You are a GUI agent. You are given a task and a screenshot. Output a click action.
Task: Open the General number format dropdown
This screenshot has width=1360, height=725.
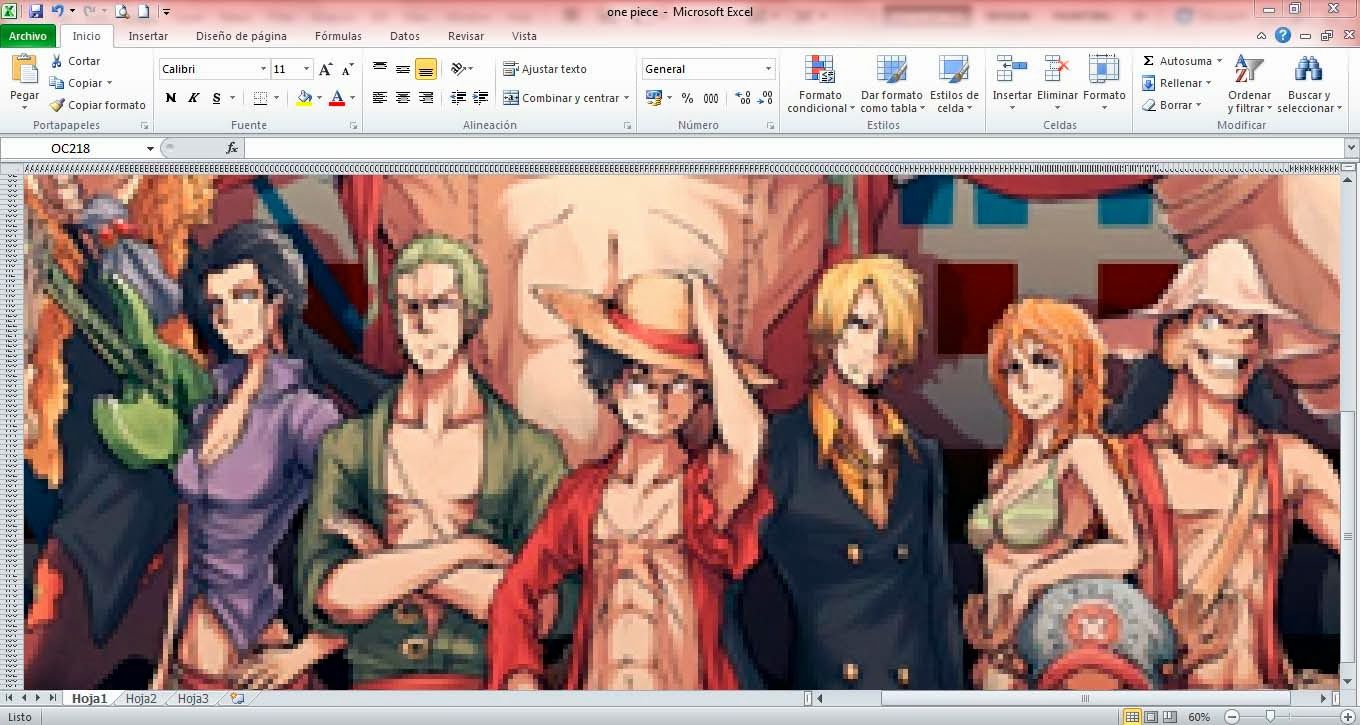[x=768, y=69]
